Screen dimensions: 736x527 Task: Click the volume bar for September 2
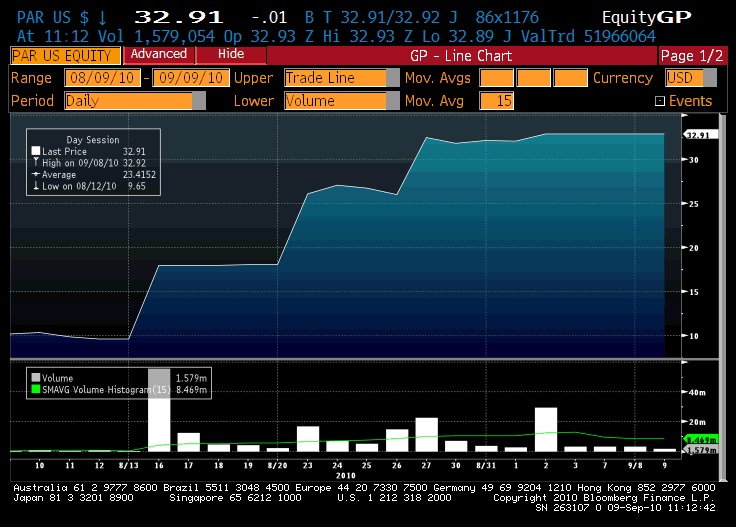click(x=546, y=429)
